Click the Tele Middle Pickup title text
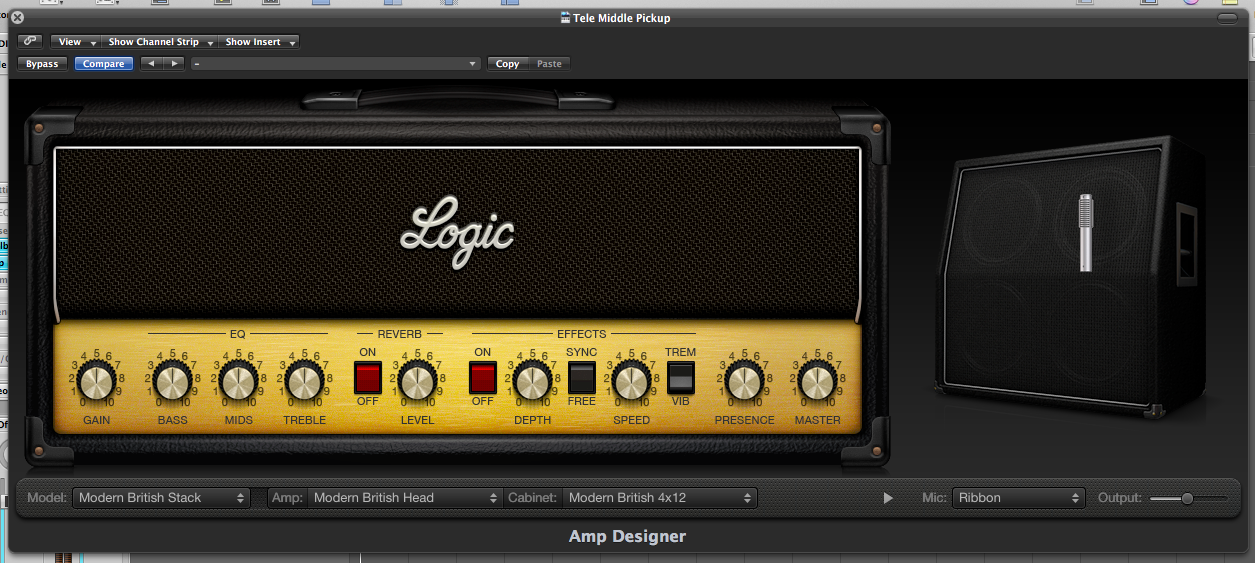The width and height of the screenshot is (1255, 563). (x=621, y=18)
